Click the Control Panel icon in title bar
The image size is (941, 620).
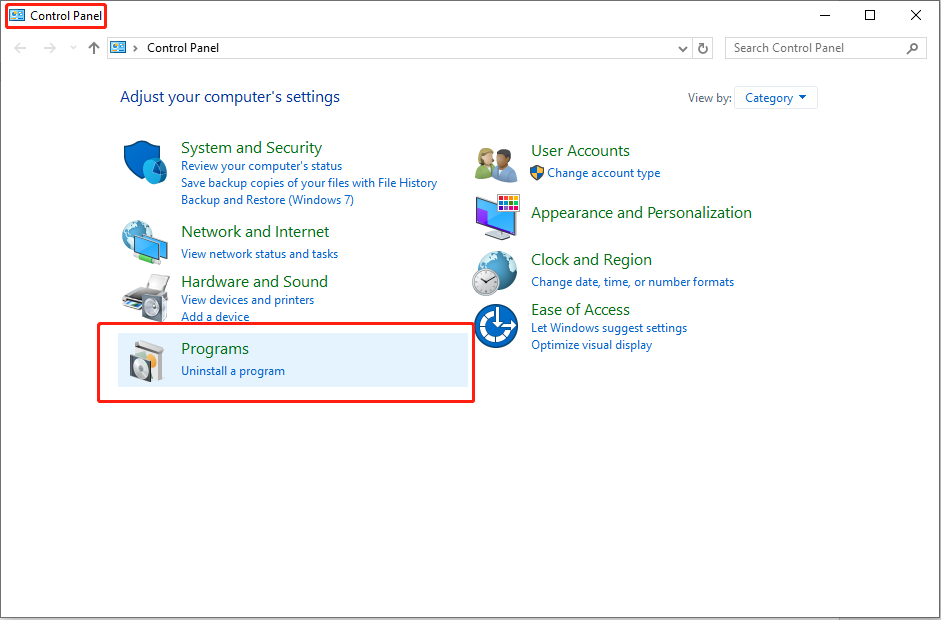pos(17,16)
